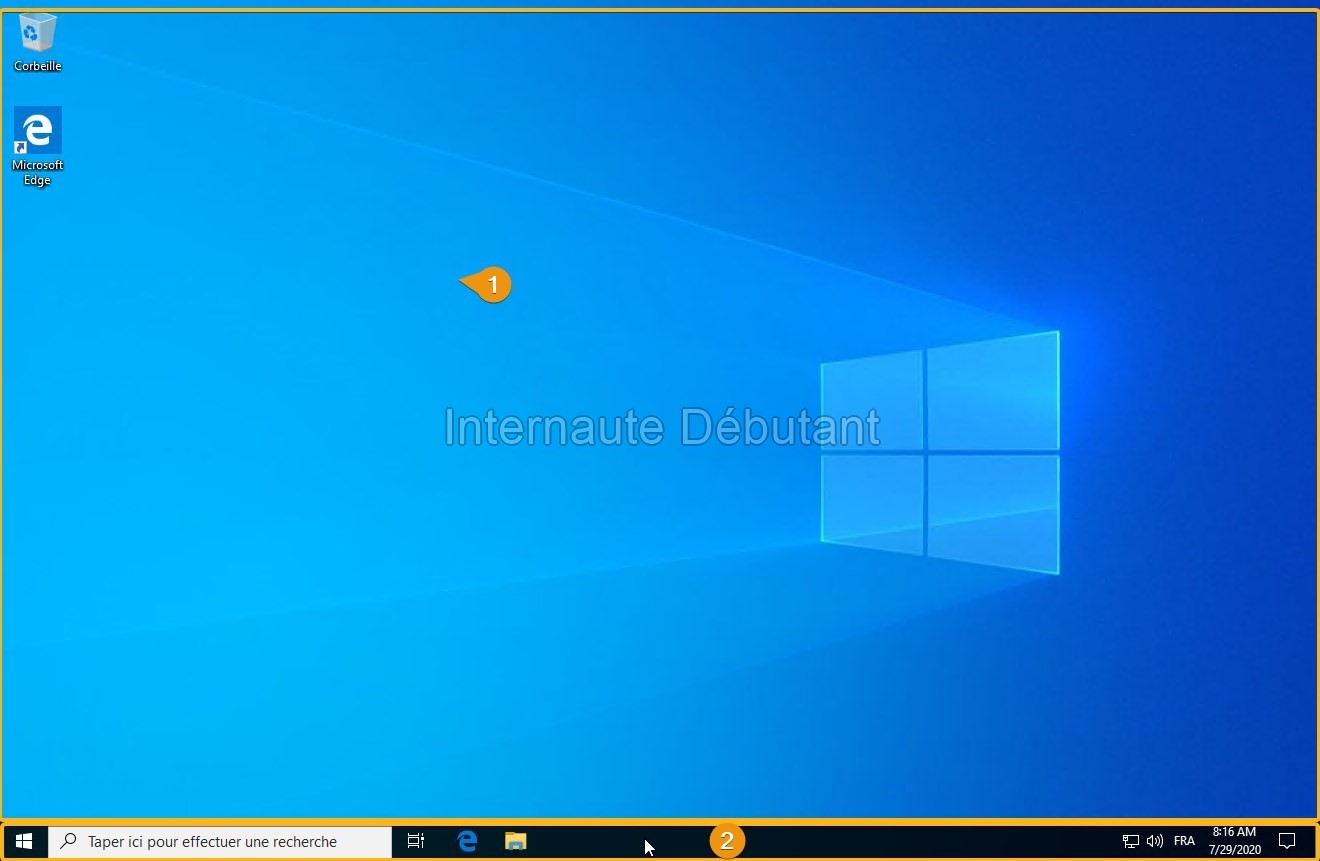This screenshot has height=861, width=1320.
Task: Open the clock showing 8:16 AM
Action: click(x=1234, y=841)
